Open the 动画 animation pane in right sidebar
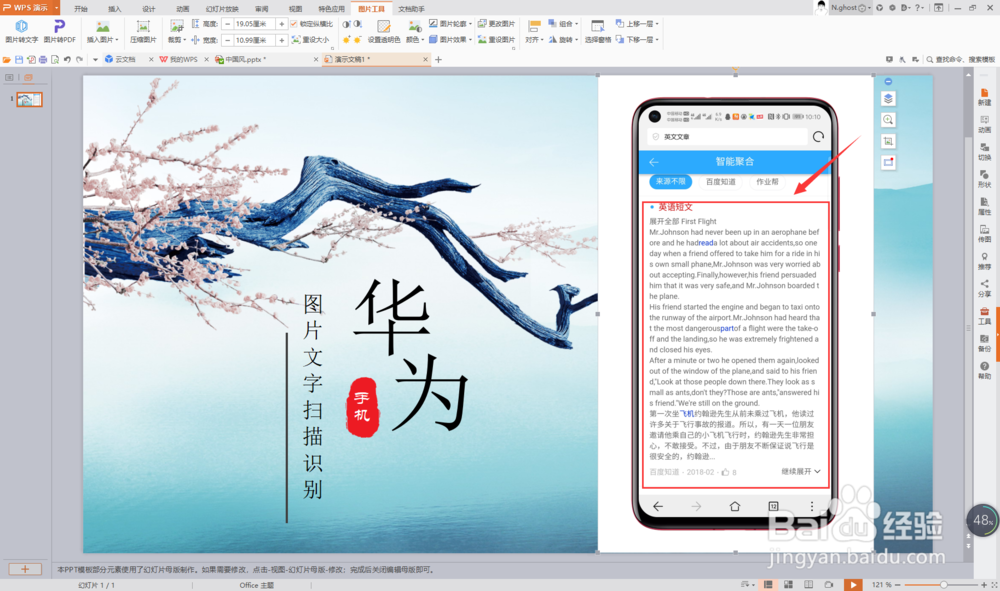 coord(984,124)
